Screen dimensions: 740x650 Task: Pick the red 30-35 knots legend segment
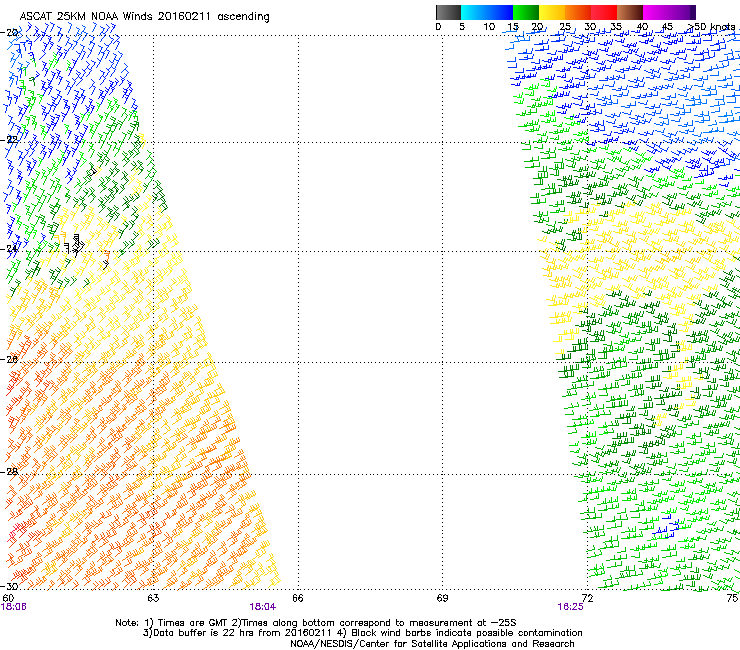604,12
